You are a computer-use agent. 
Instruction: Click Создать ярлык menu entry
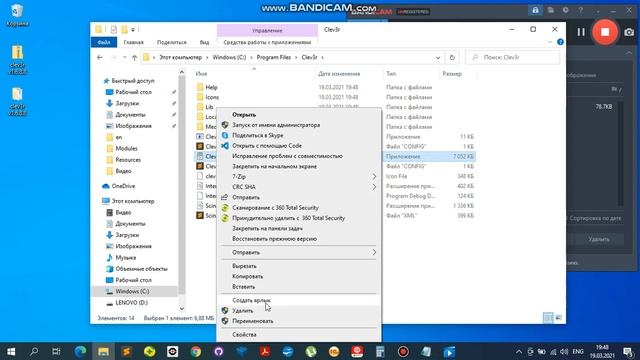(251, 300)
